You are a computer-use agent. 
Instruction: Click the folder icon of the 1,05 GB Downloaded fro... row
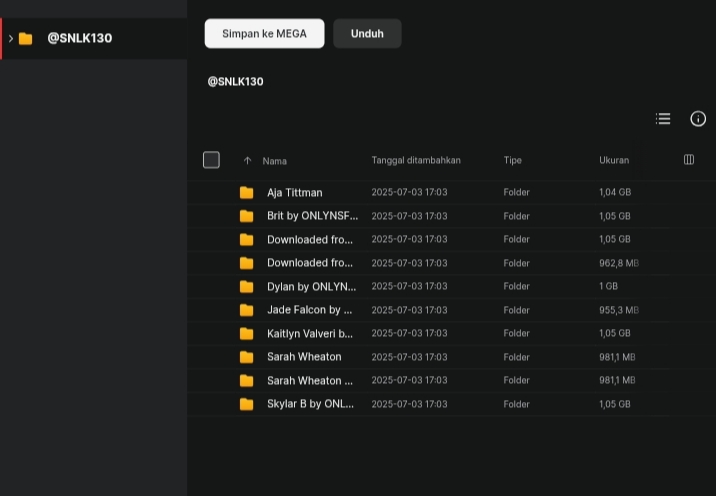click(247, 239)
